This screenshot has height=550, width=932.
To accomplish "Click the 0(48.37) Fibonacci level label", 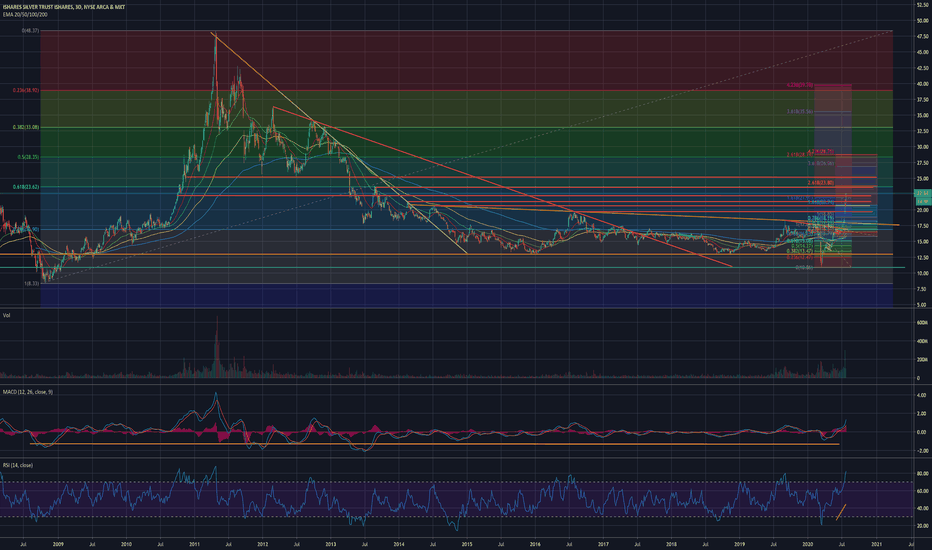I will pyautogui.click(x=30, y=30).
